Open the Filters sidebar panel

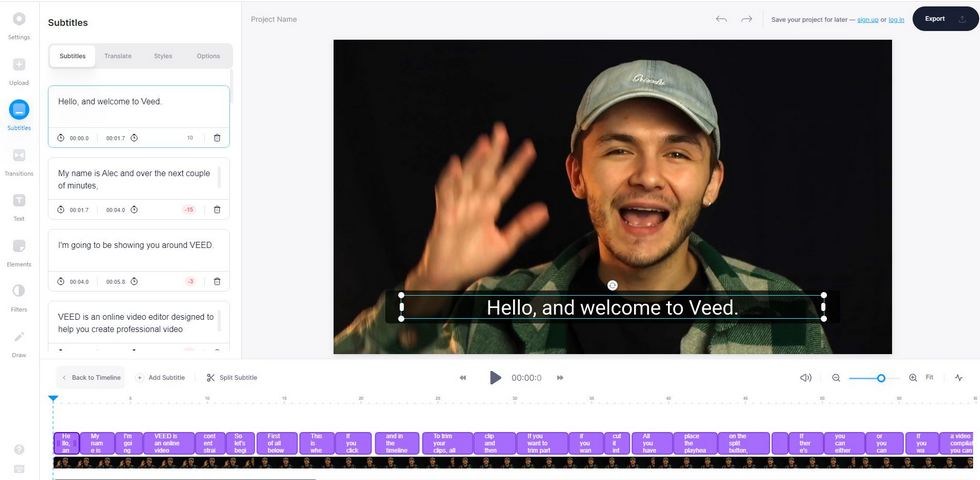point(19,298)
